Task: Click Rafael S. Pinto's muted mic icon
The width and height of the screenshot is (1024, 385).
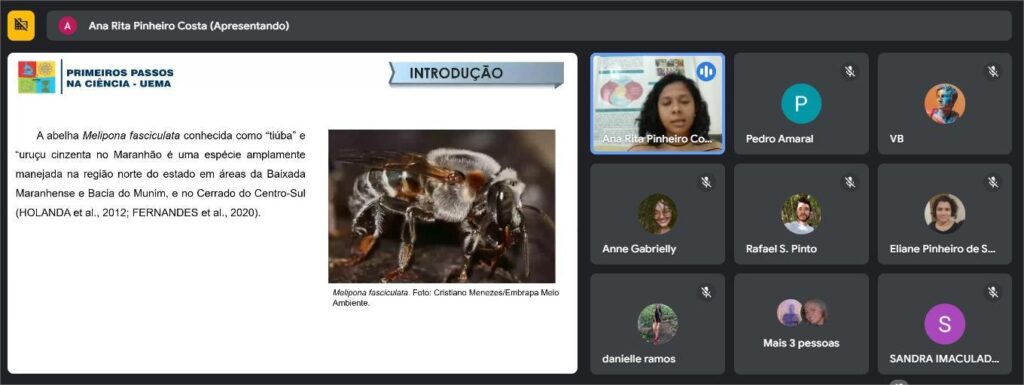Action: pyautogui.click(x=850, y=182)
